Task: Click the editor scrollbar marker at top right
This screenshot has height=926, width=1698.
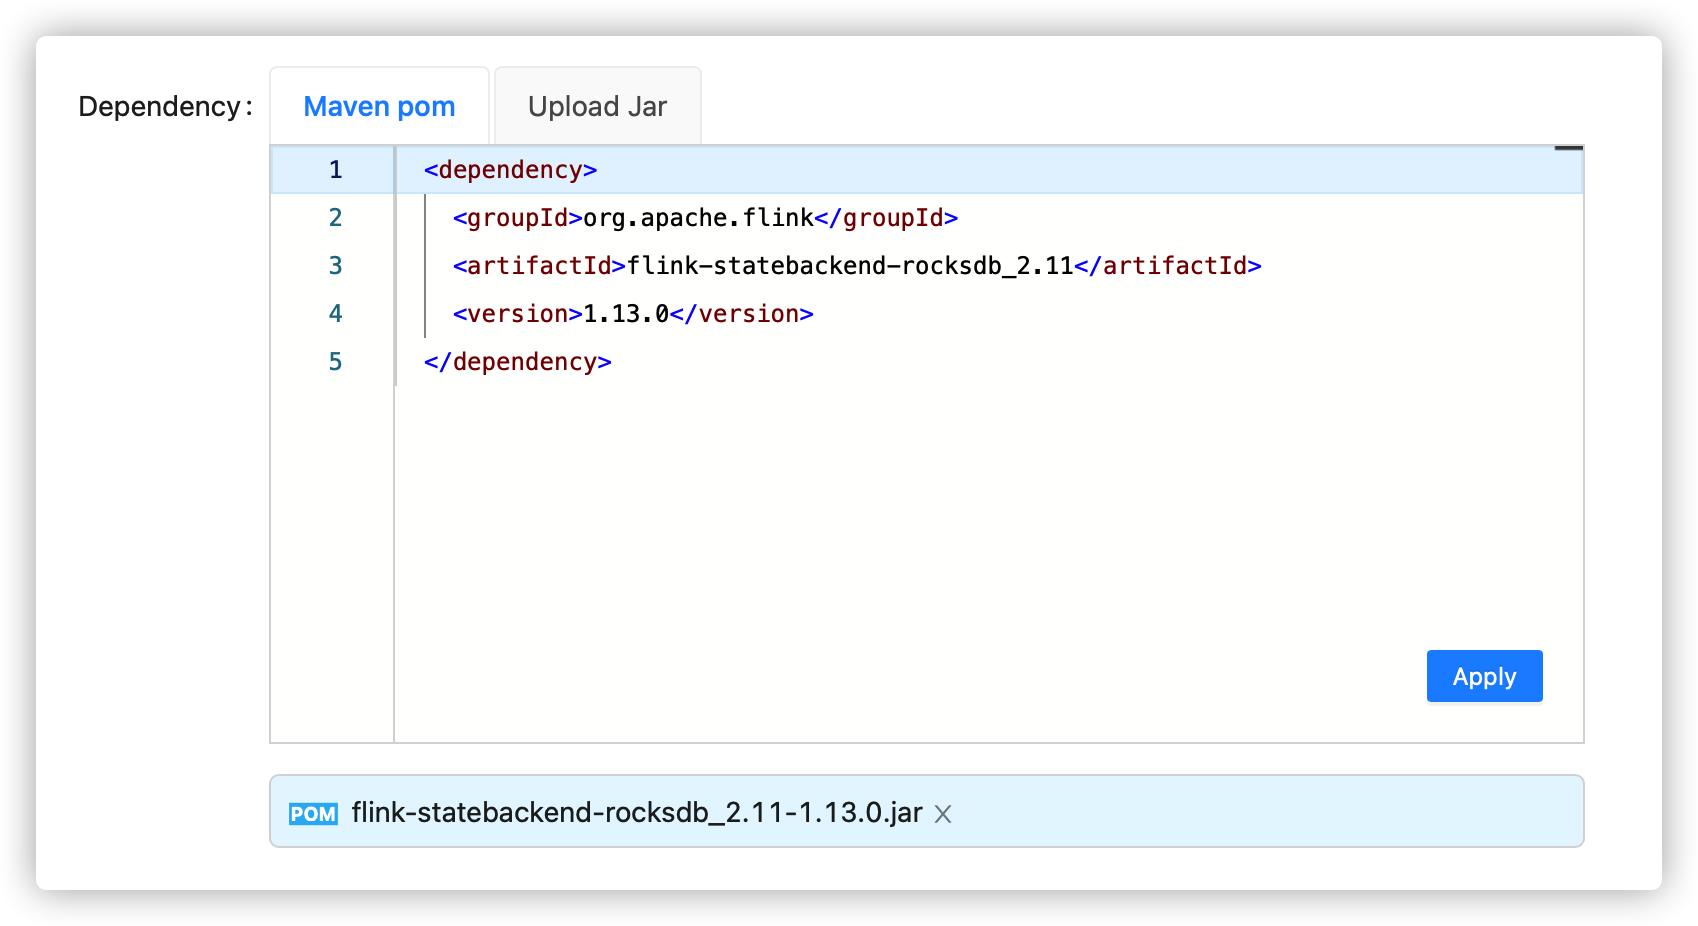Action: coord(1568,149)
